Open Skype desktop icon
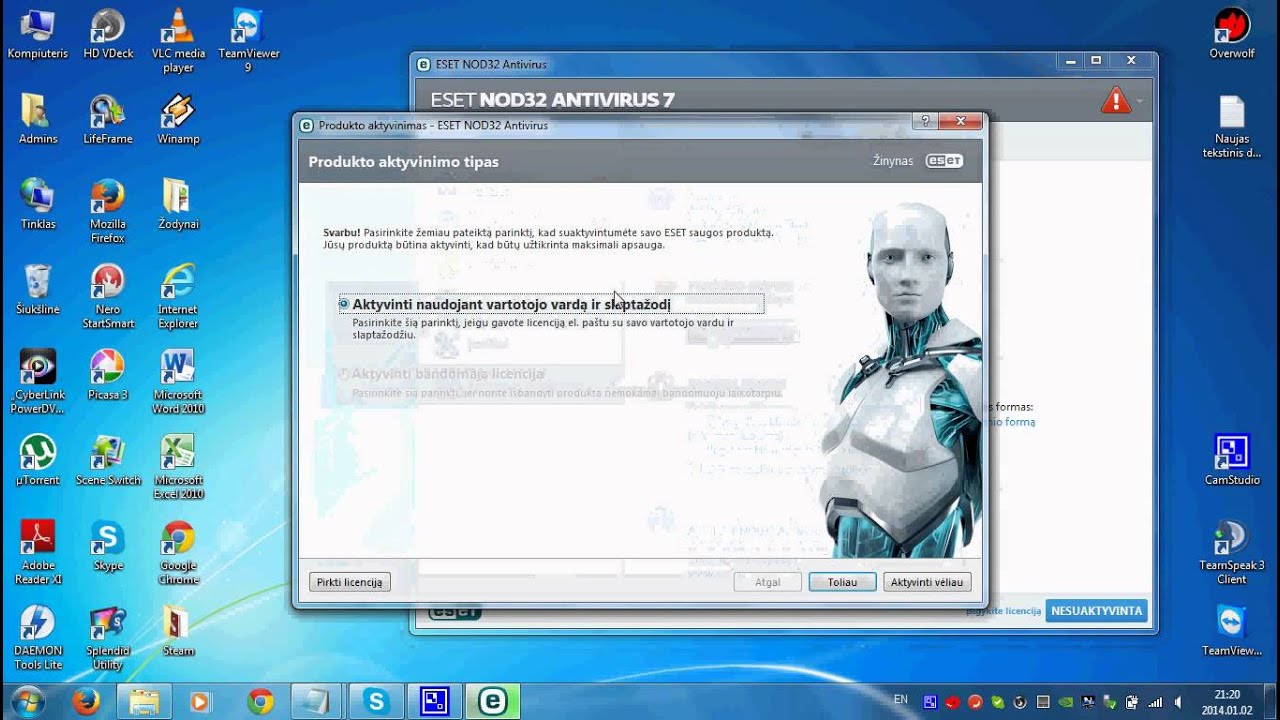 click(x=108, y=545)
